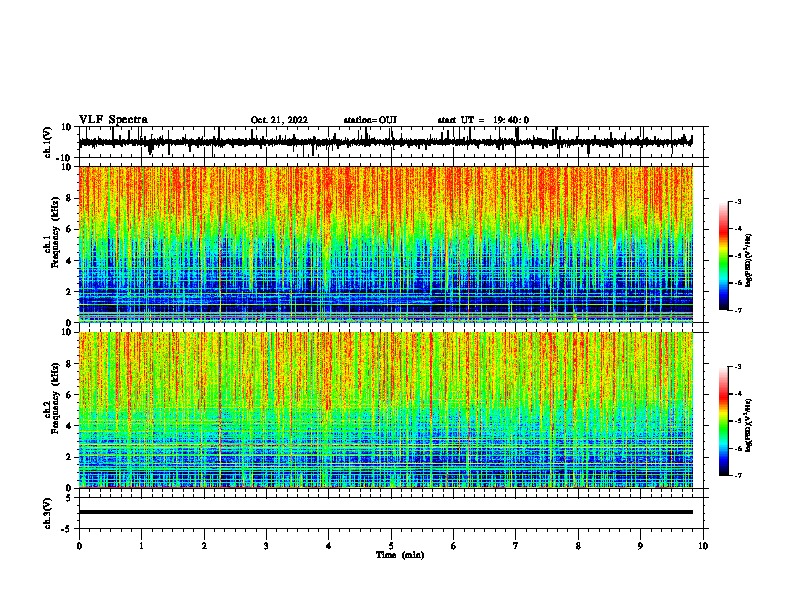Image resolution: width=792 pixels, height=612 pixels.
Task: Click the ch.2 spectrogram plot
Action: tap(385, 410)
